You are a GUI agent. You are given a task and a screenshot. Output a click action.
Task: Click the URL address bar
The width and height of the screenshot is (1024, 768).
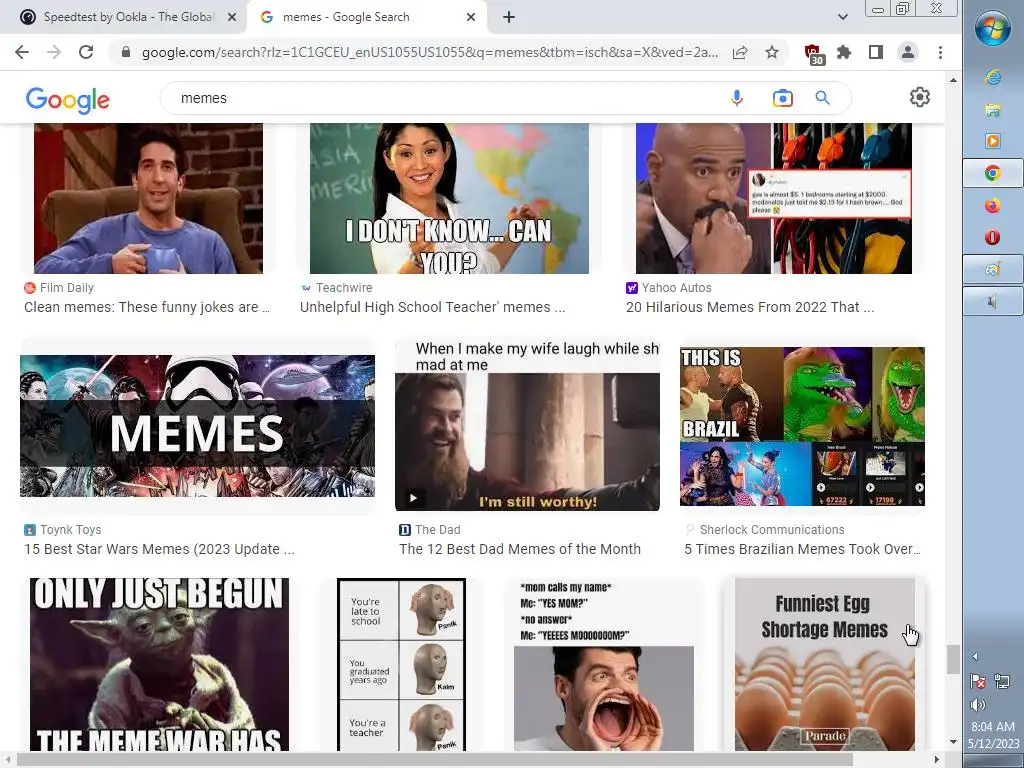coord(430,52)
